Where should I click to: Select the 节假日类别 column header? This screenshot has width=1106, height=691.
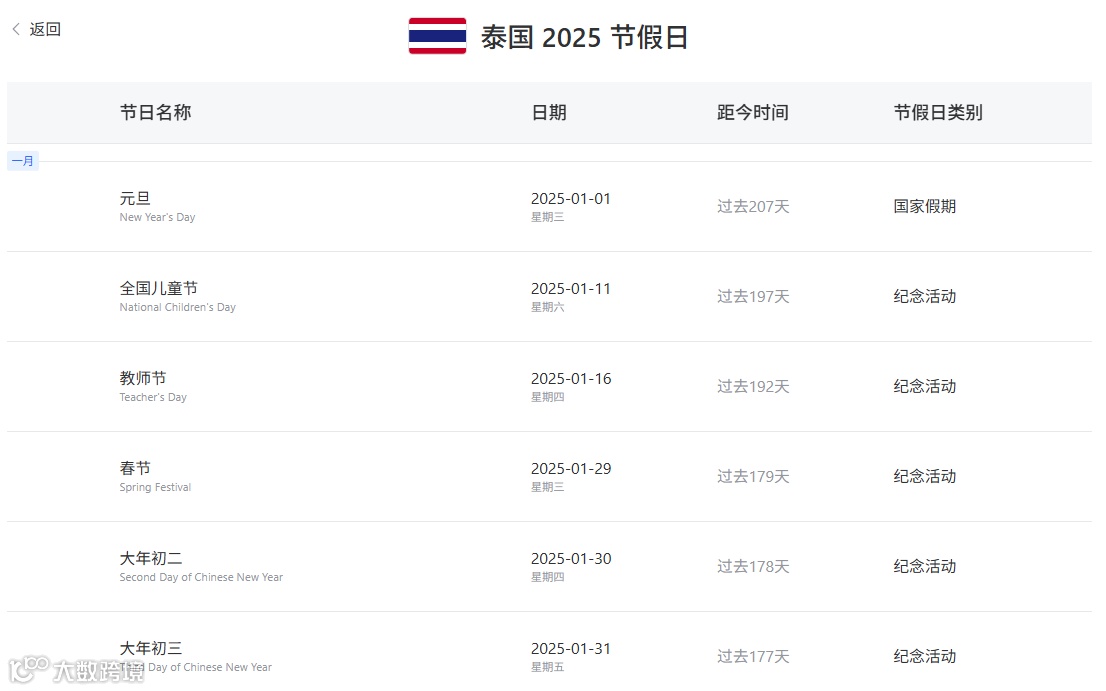point(937,112)
